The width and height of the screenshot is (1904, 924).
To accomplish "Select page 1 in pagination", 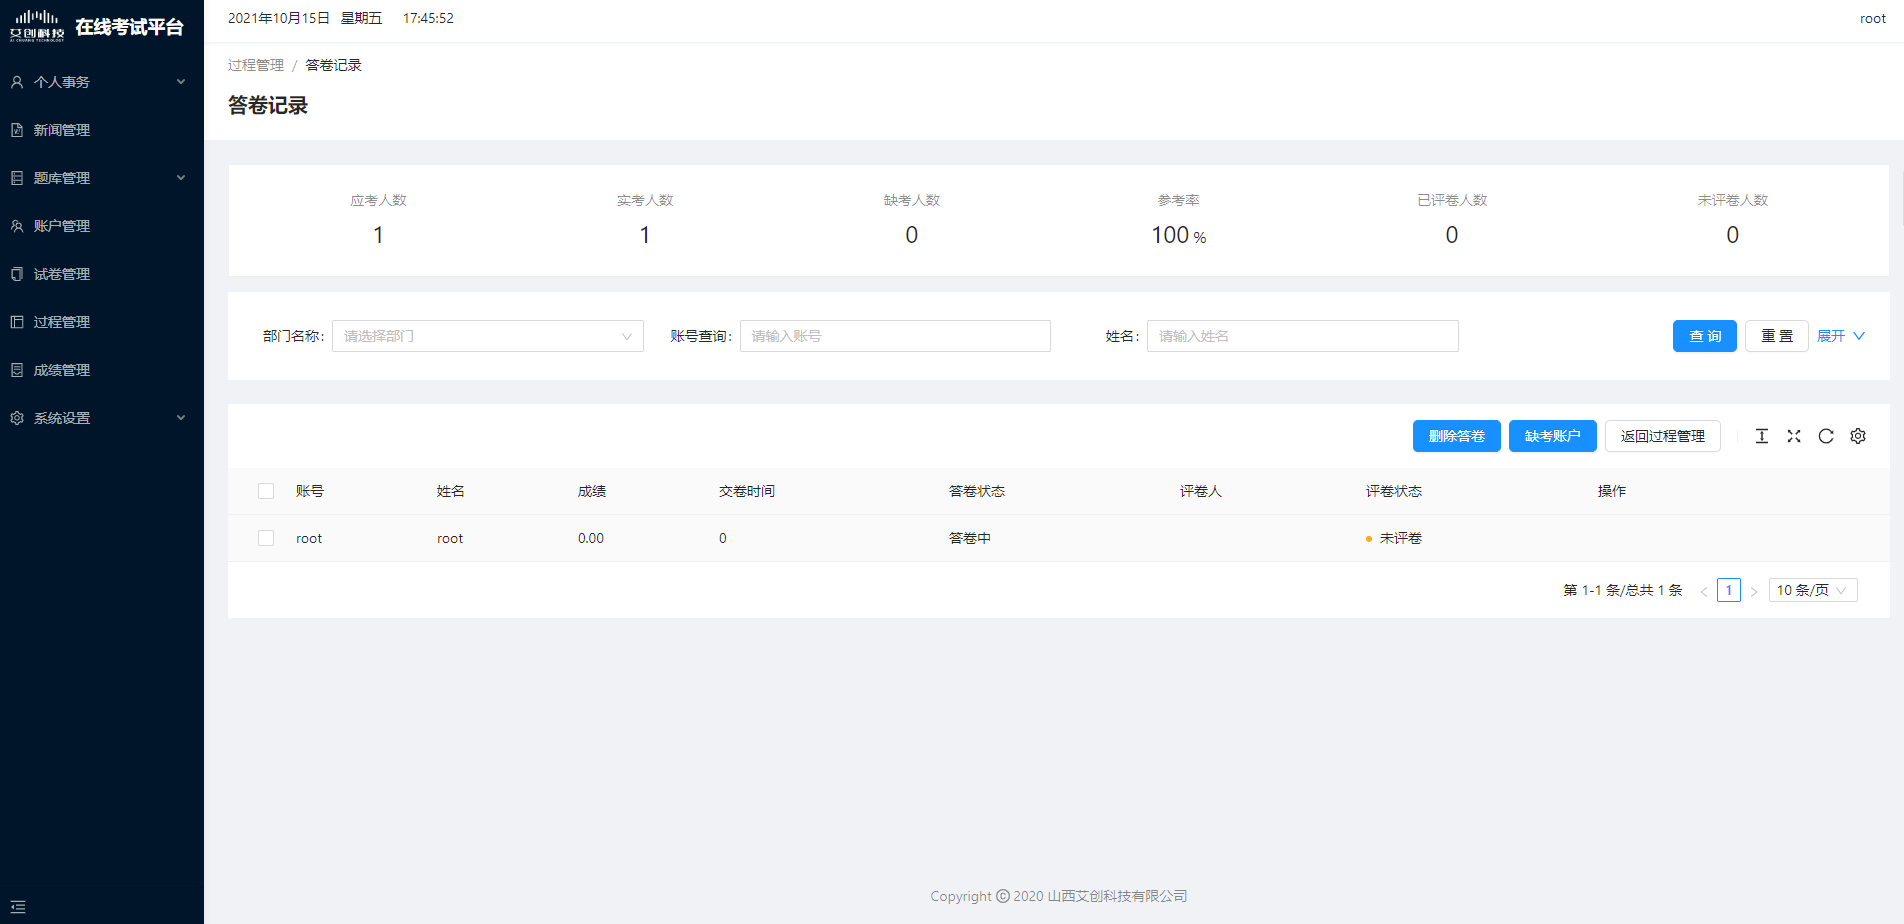I will pos(1729,590).
